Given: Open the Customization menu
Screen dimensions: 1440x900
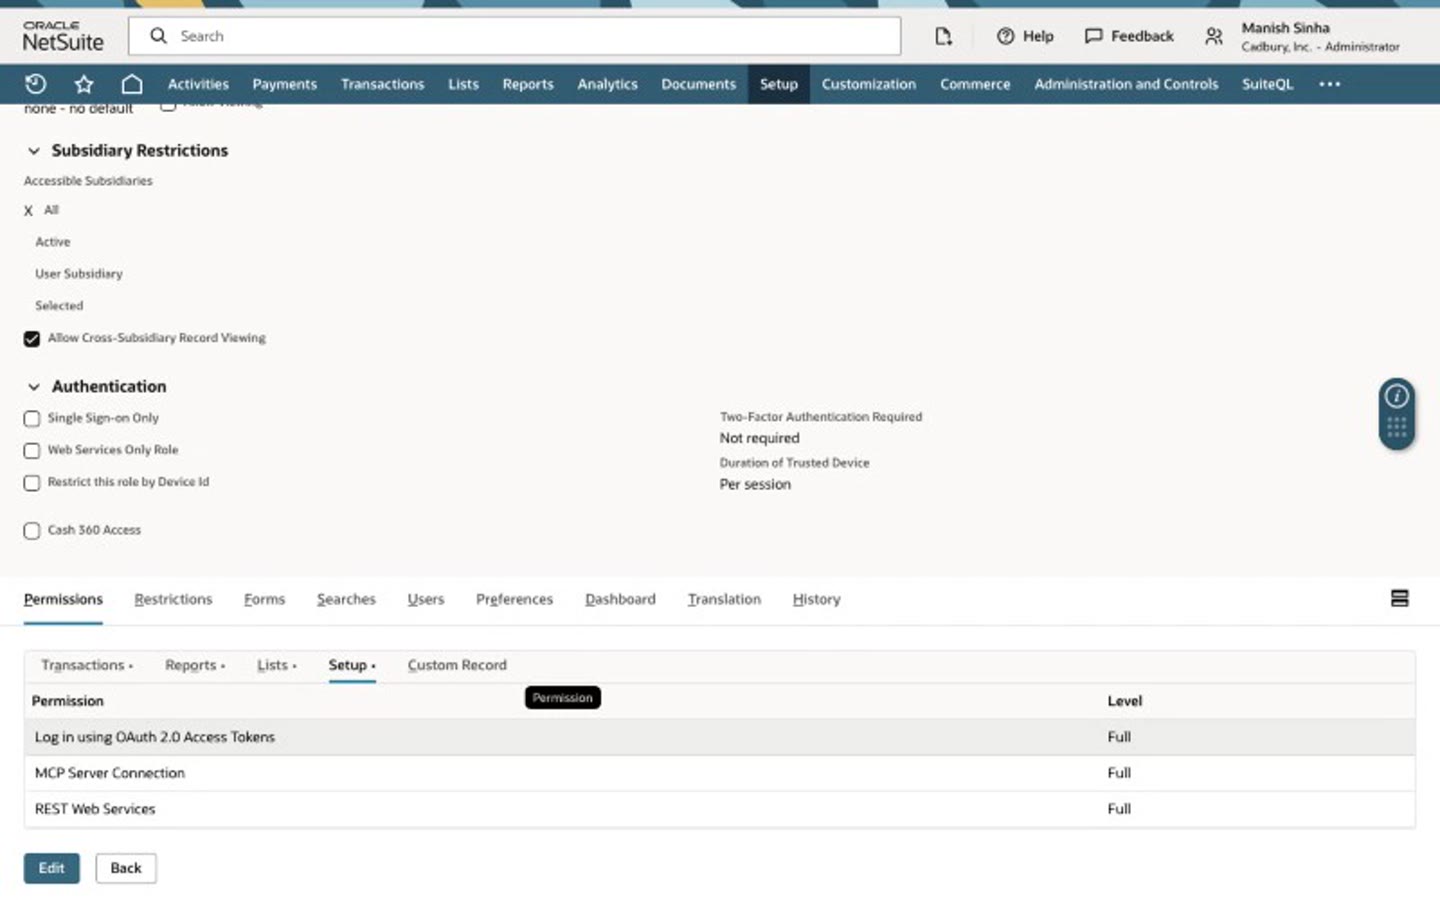Looking at the screenshot, I should [x=868, y=84].
